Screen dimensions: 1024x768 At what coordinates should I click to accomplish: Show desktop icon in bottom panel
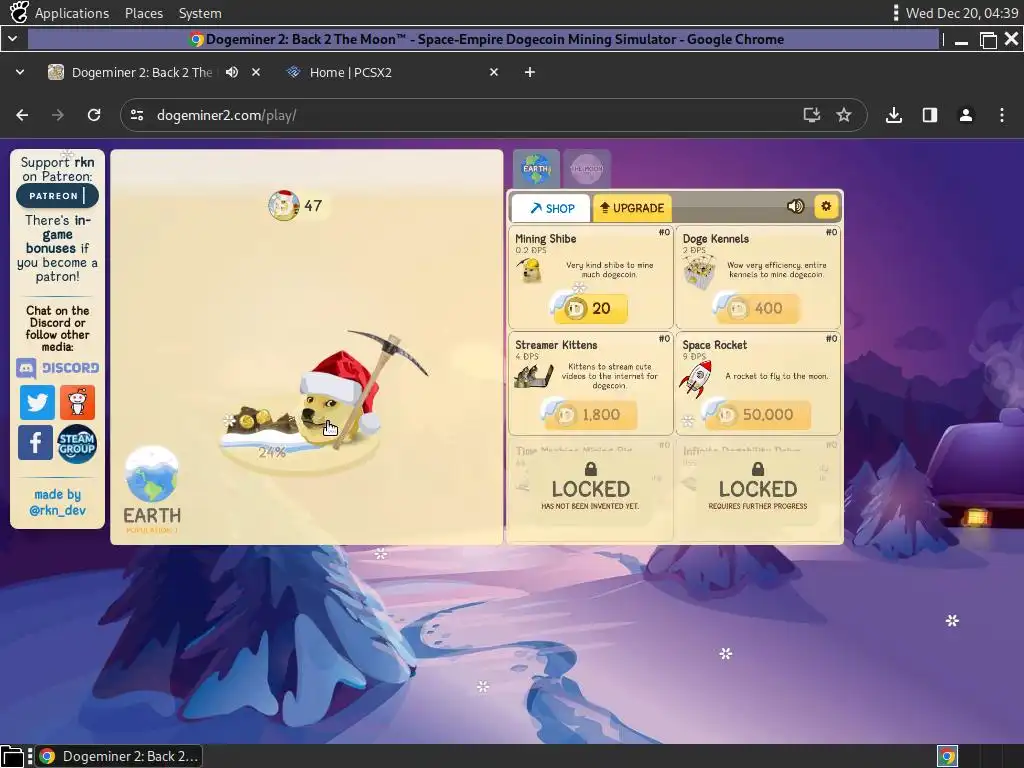(x=12, y=756)
